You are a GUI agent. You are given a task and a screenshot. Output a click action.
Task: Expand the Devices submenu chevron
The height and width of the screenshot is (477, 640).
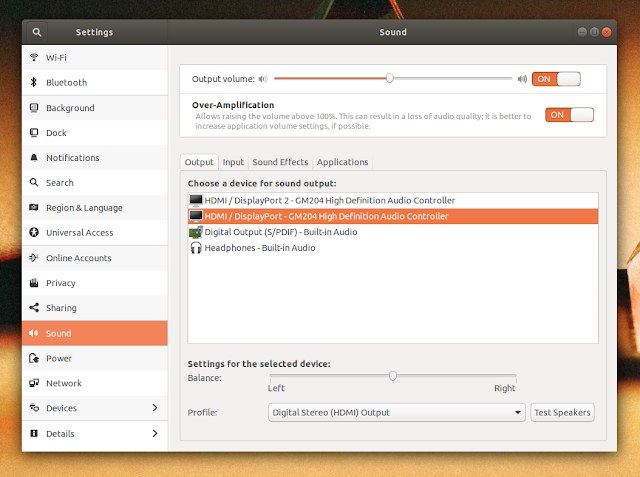(155, 408)
